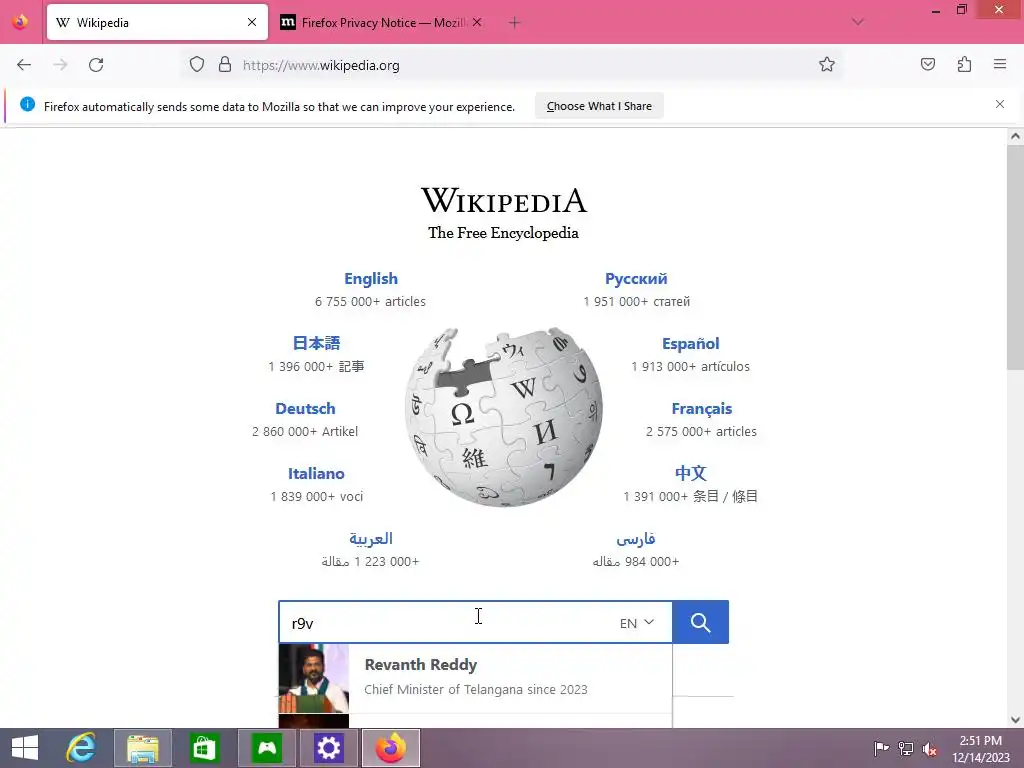Screen dimensions: 1024x768
Task: Open the Deutsch Wikipedia link
Action: (305, 409)
